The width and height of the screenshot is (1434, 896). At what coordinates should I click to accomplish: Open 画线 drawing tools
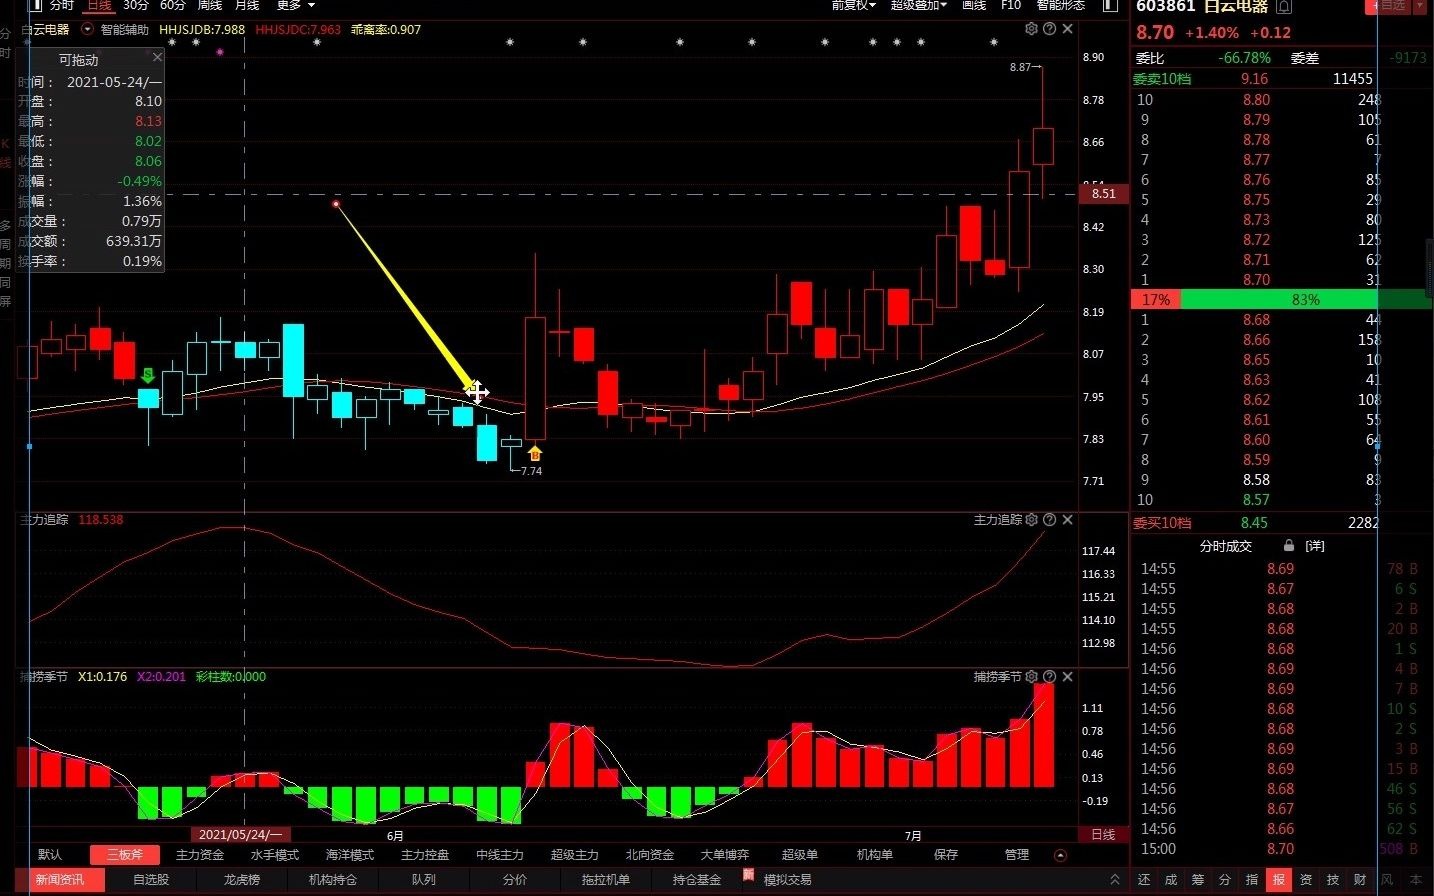974,5
